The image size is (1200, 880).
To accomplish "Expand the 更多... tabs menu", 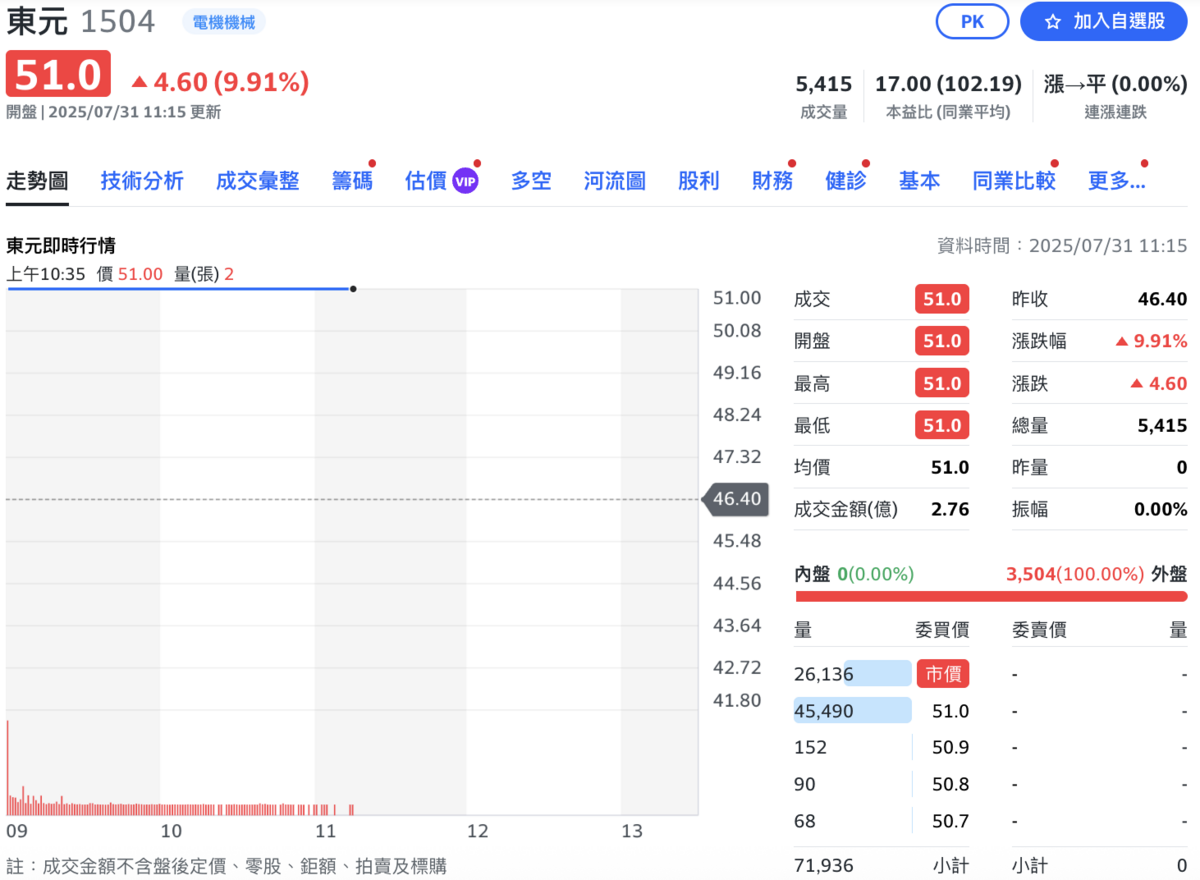I will click(x=1116, y=181).
